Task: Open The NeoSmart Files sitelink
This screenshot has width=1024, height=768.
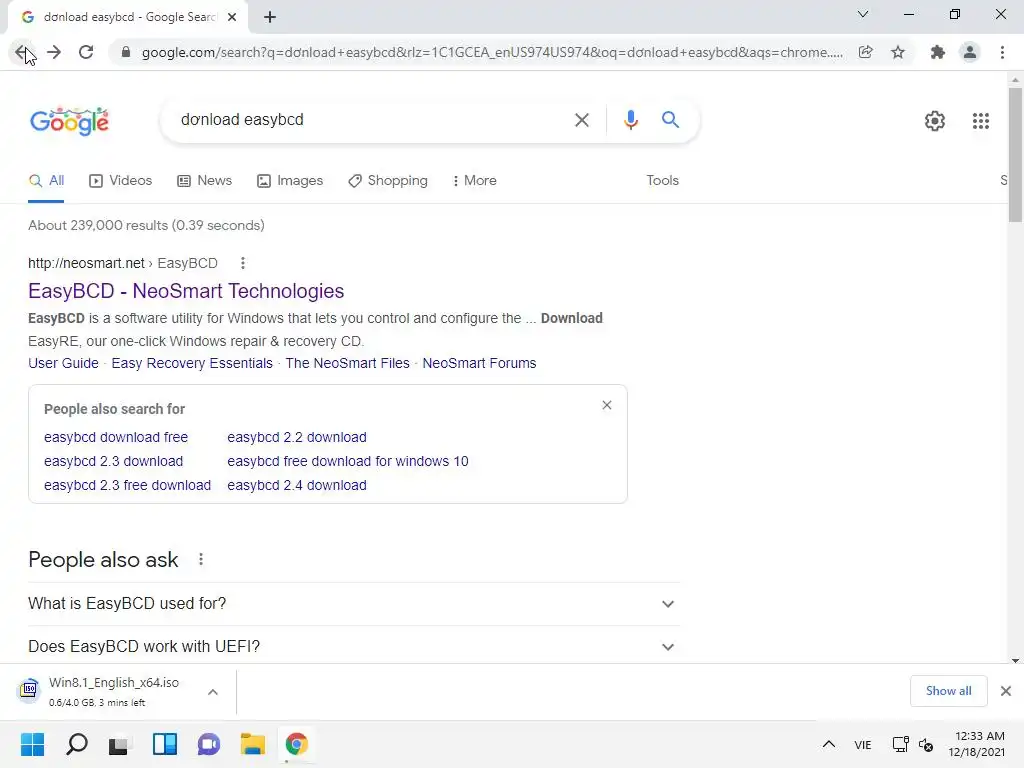Action: click(x=347, y=363)
